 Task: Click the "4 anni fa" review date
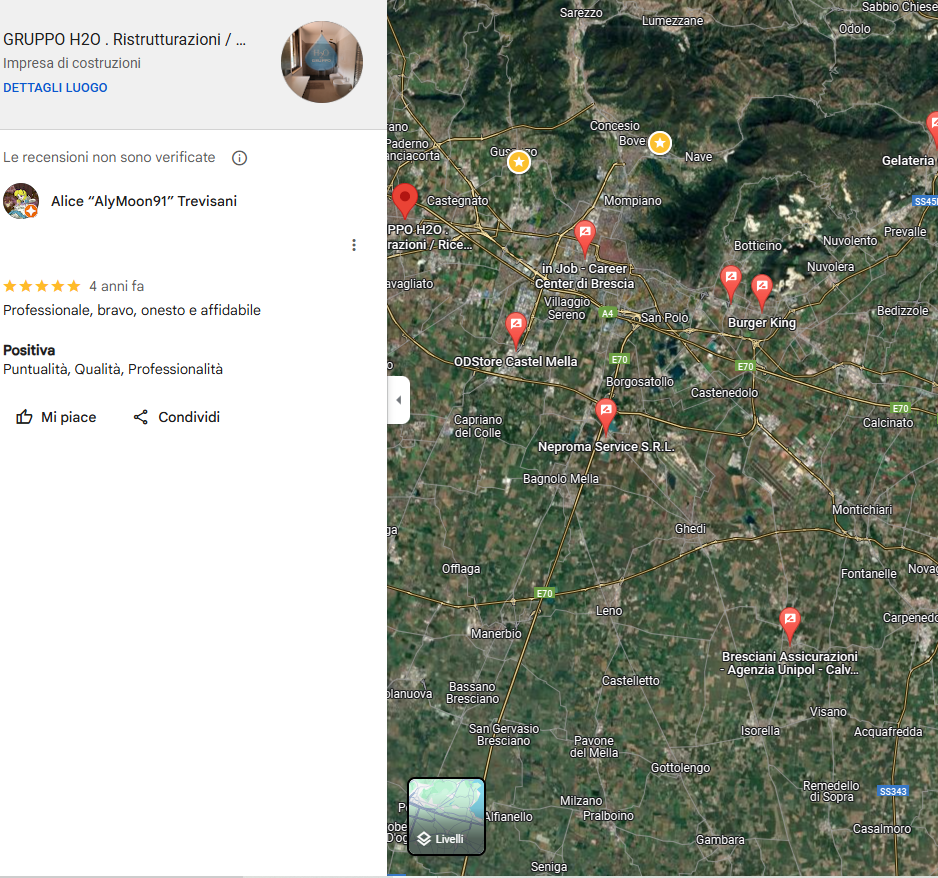click(x=117, y=286)
